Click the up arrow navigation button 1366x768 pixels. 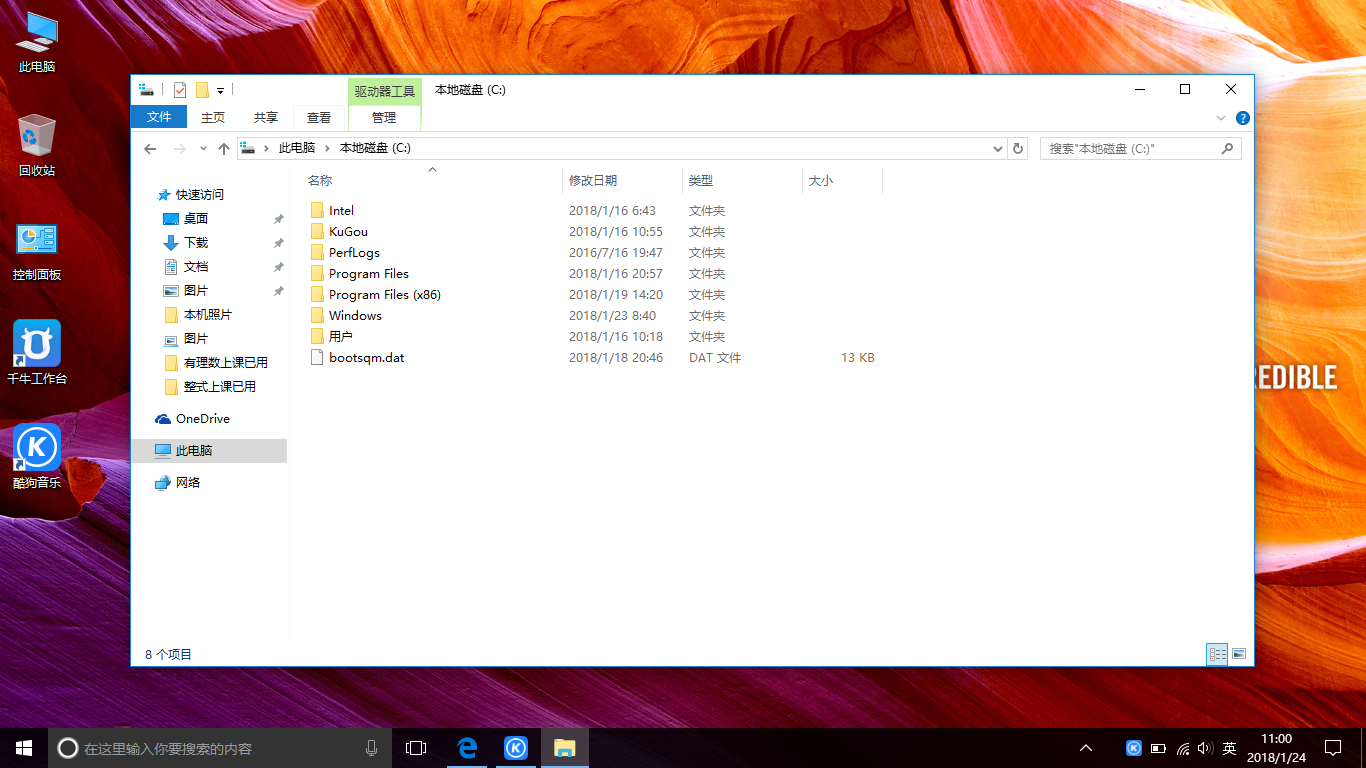[224, 148]
